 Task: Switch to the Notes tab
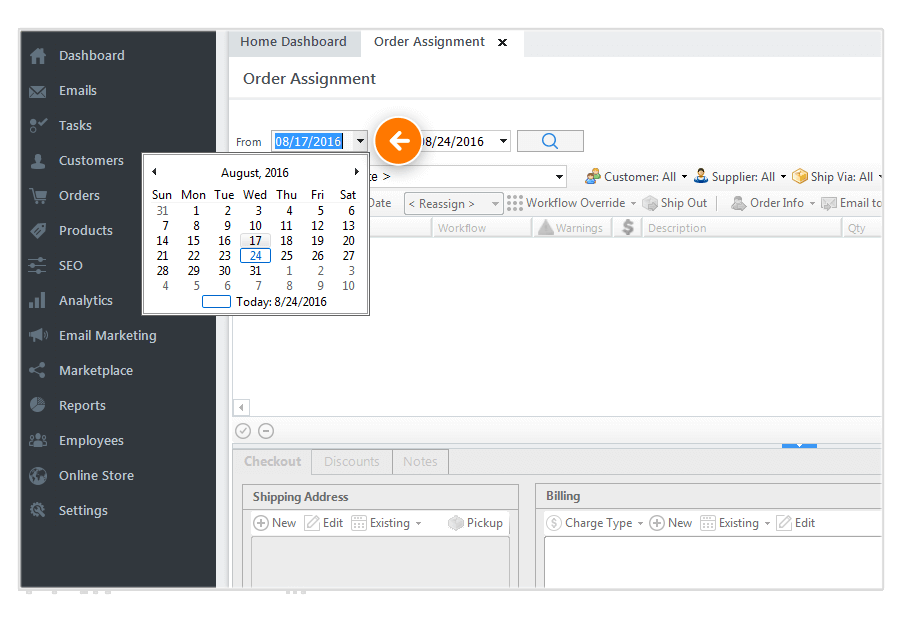(x=420, y=462)
